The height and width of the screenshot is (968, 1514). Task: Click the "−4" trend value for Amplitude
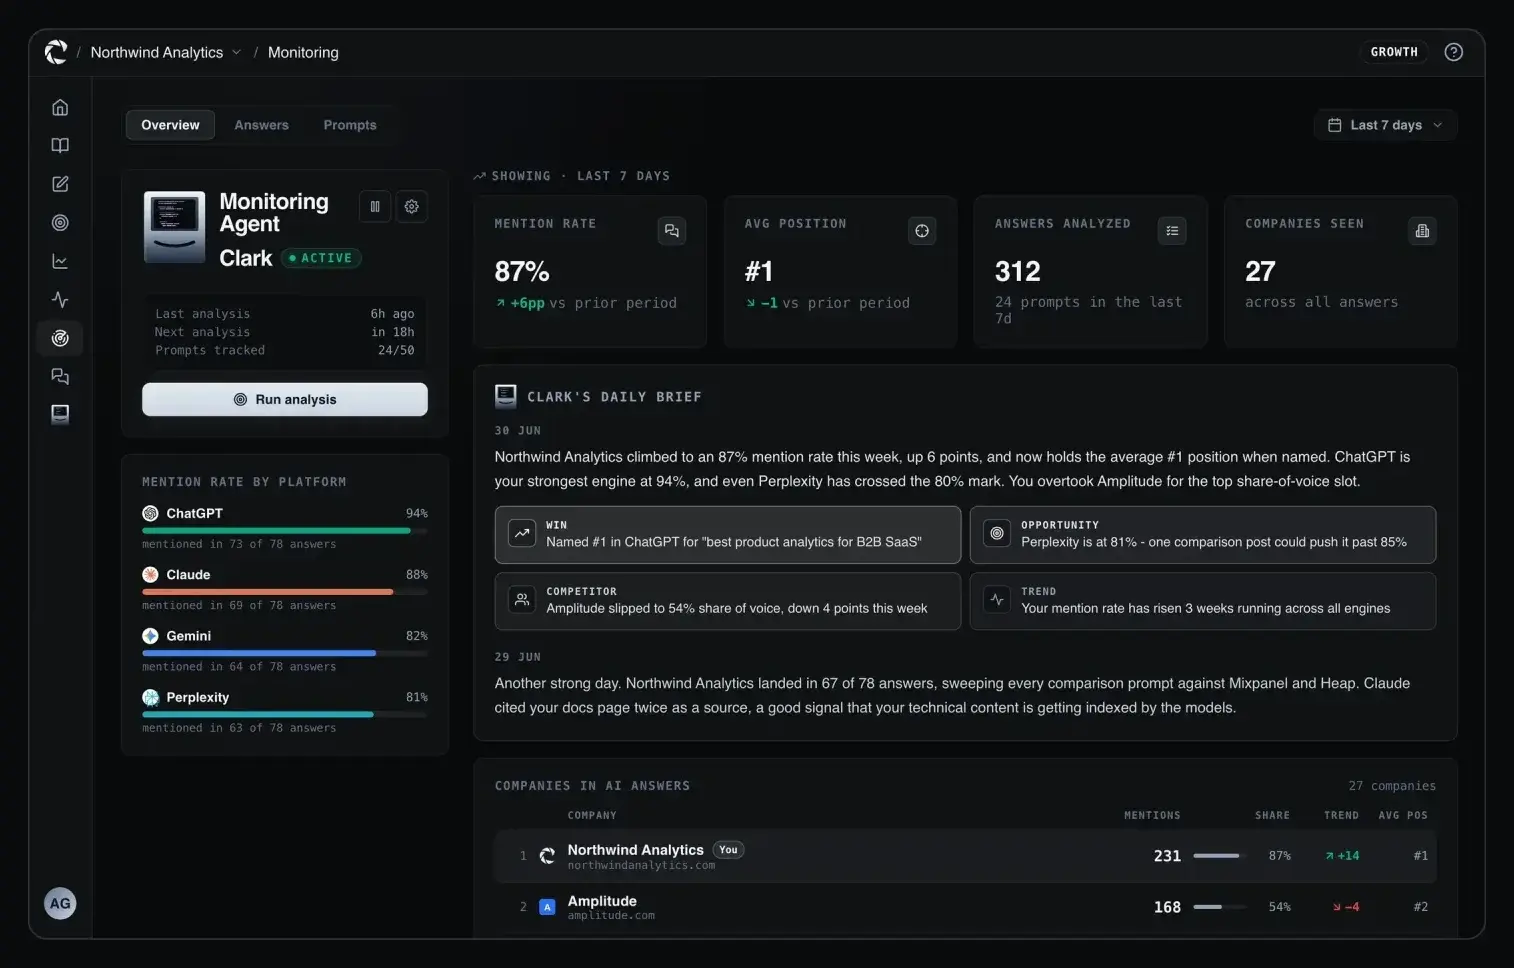pos(1345,907)
